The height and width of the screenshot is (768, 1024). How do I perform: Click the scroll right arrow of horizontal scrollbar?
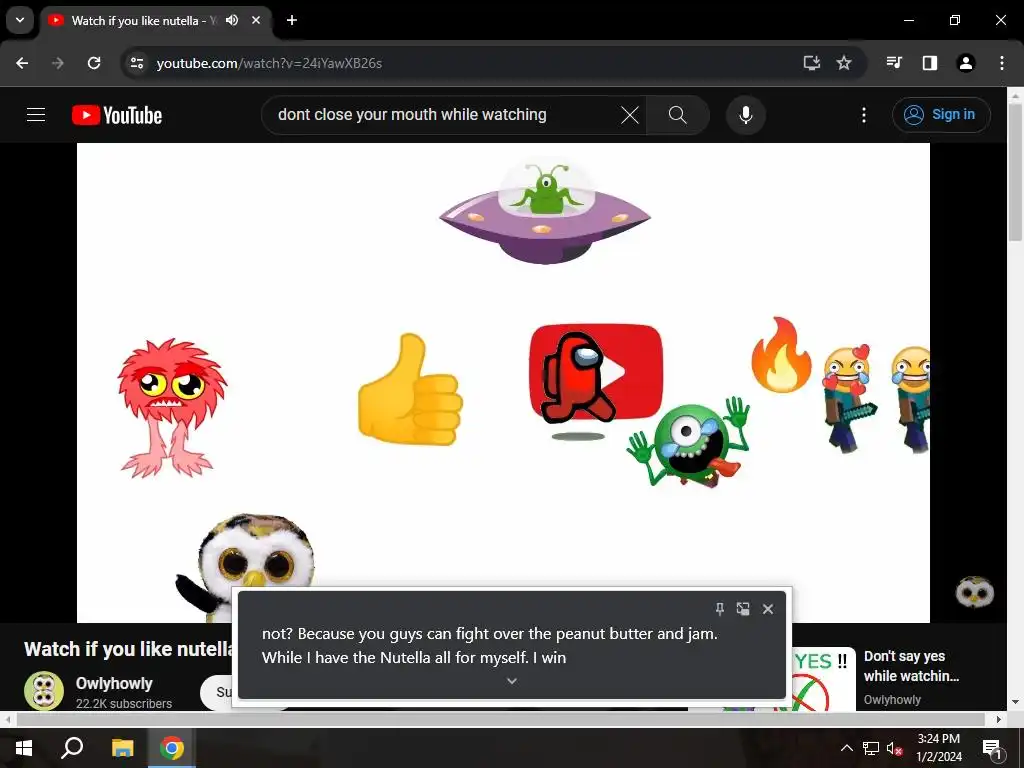point(999,719)
